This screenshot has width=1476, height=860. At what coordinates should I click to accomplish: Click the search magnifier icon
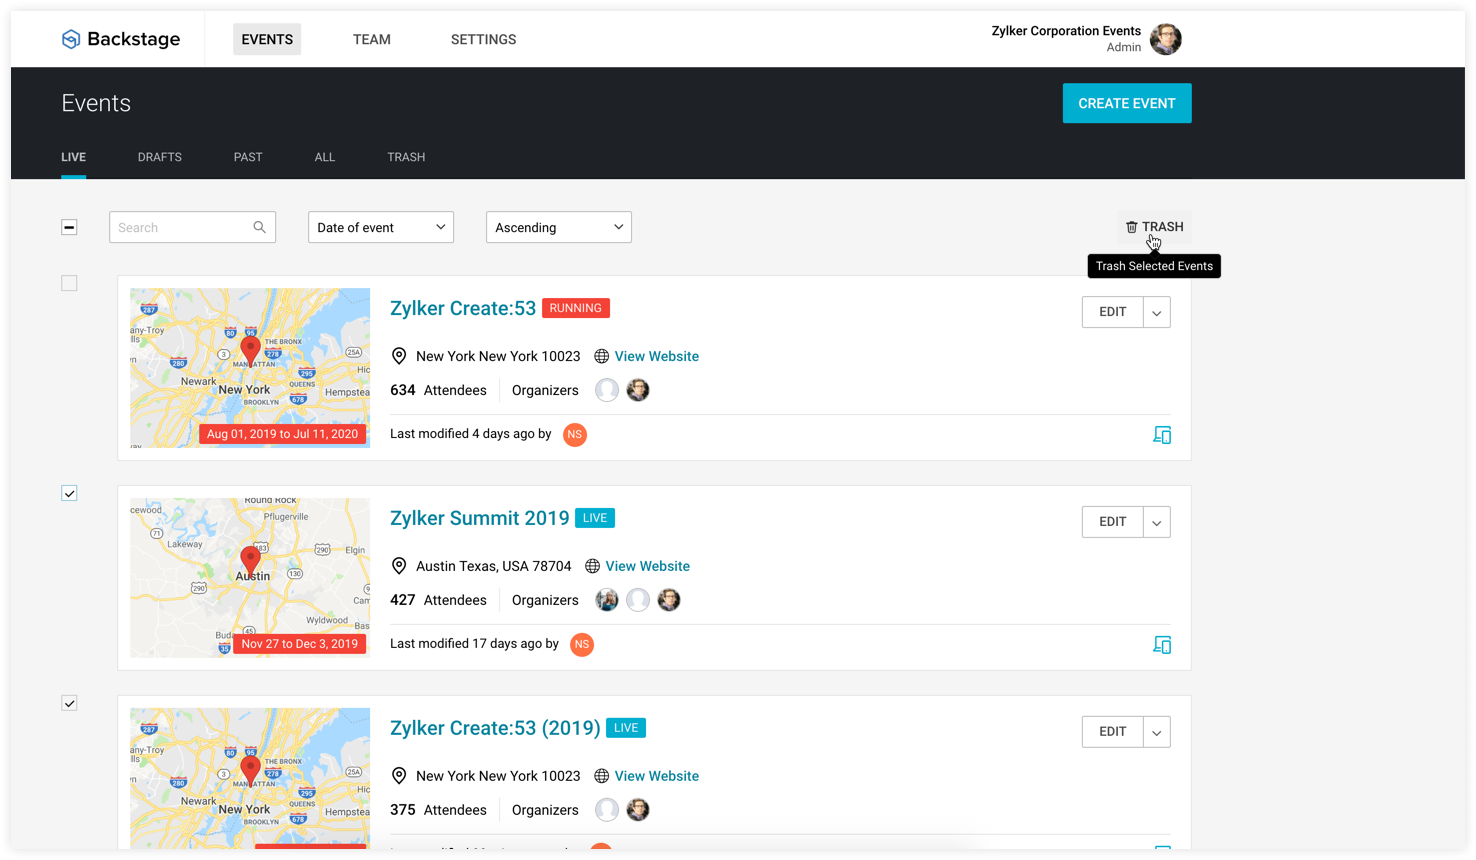click(x=260, y=227)
